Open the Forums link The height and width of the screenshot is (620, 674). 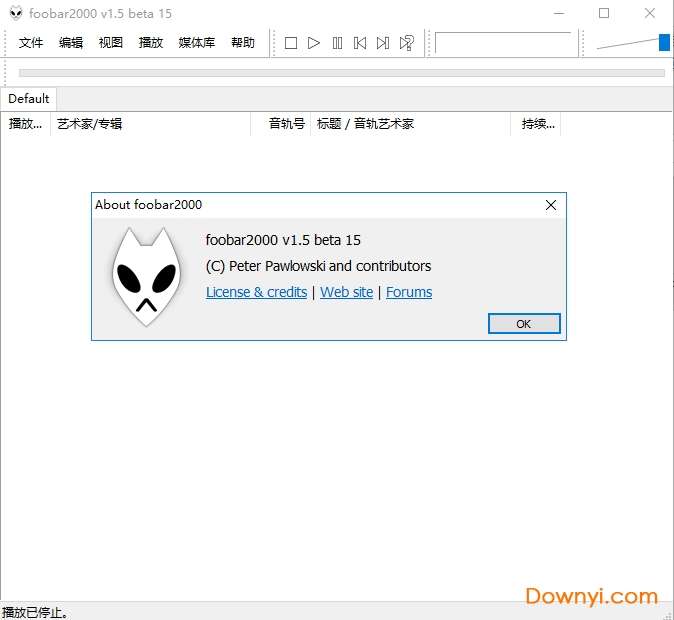click(x=409, y=292)
